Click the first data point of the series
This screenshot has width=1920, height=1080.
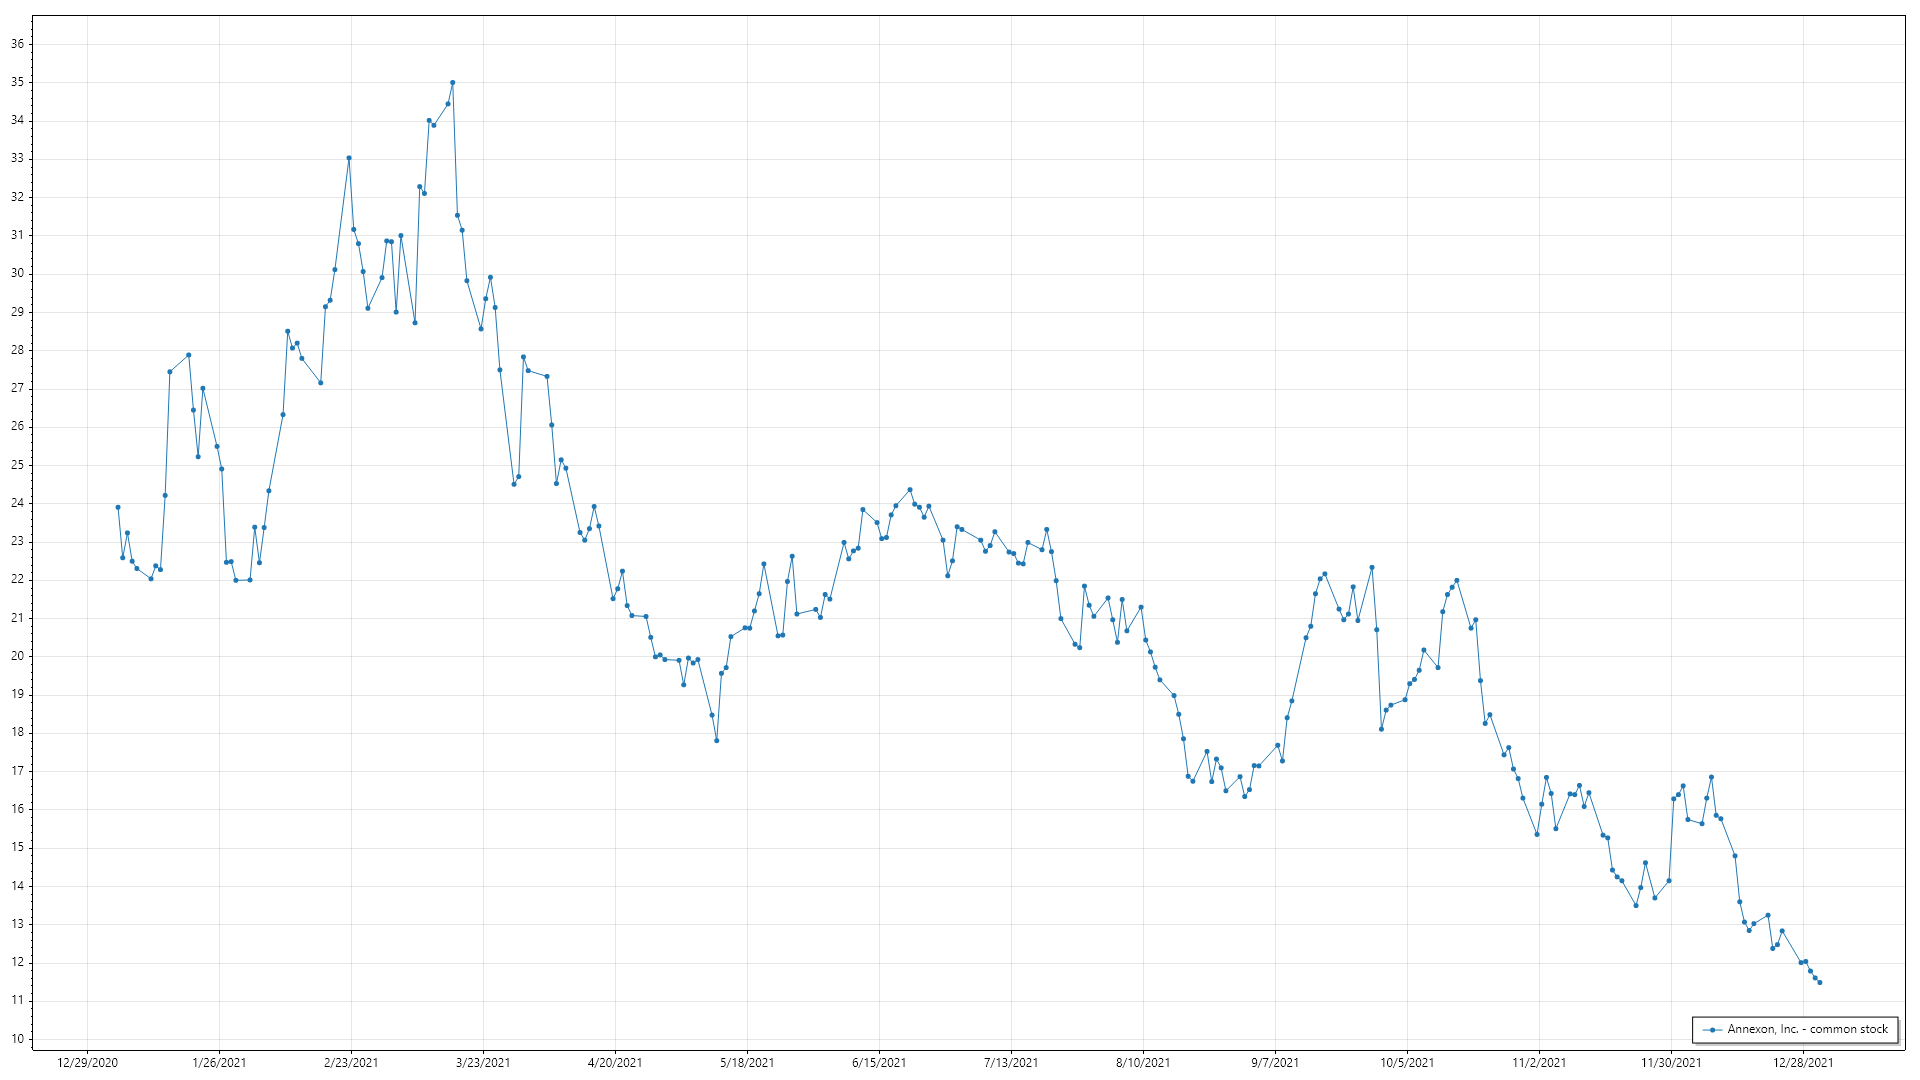pyautogui.click(x=118, y=507)
